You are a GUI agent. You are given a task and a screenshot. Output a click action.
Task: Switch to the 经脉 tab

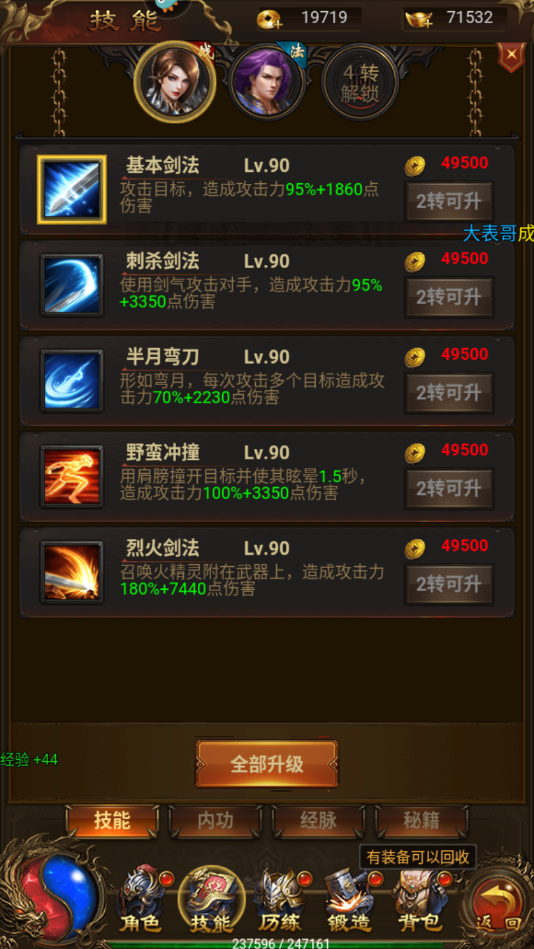pyautogui.click(x=318, y=821)
